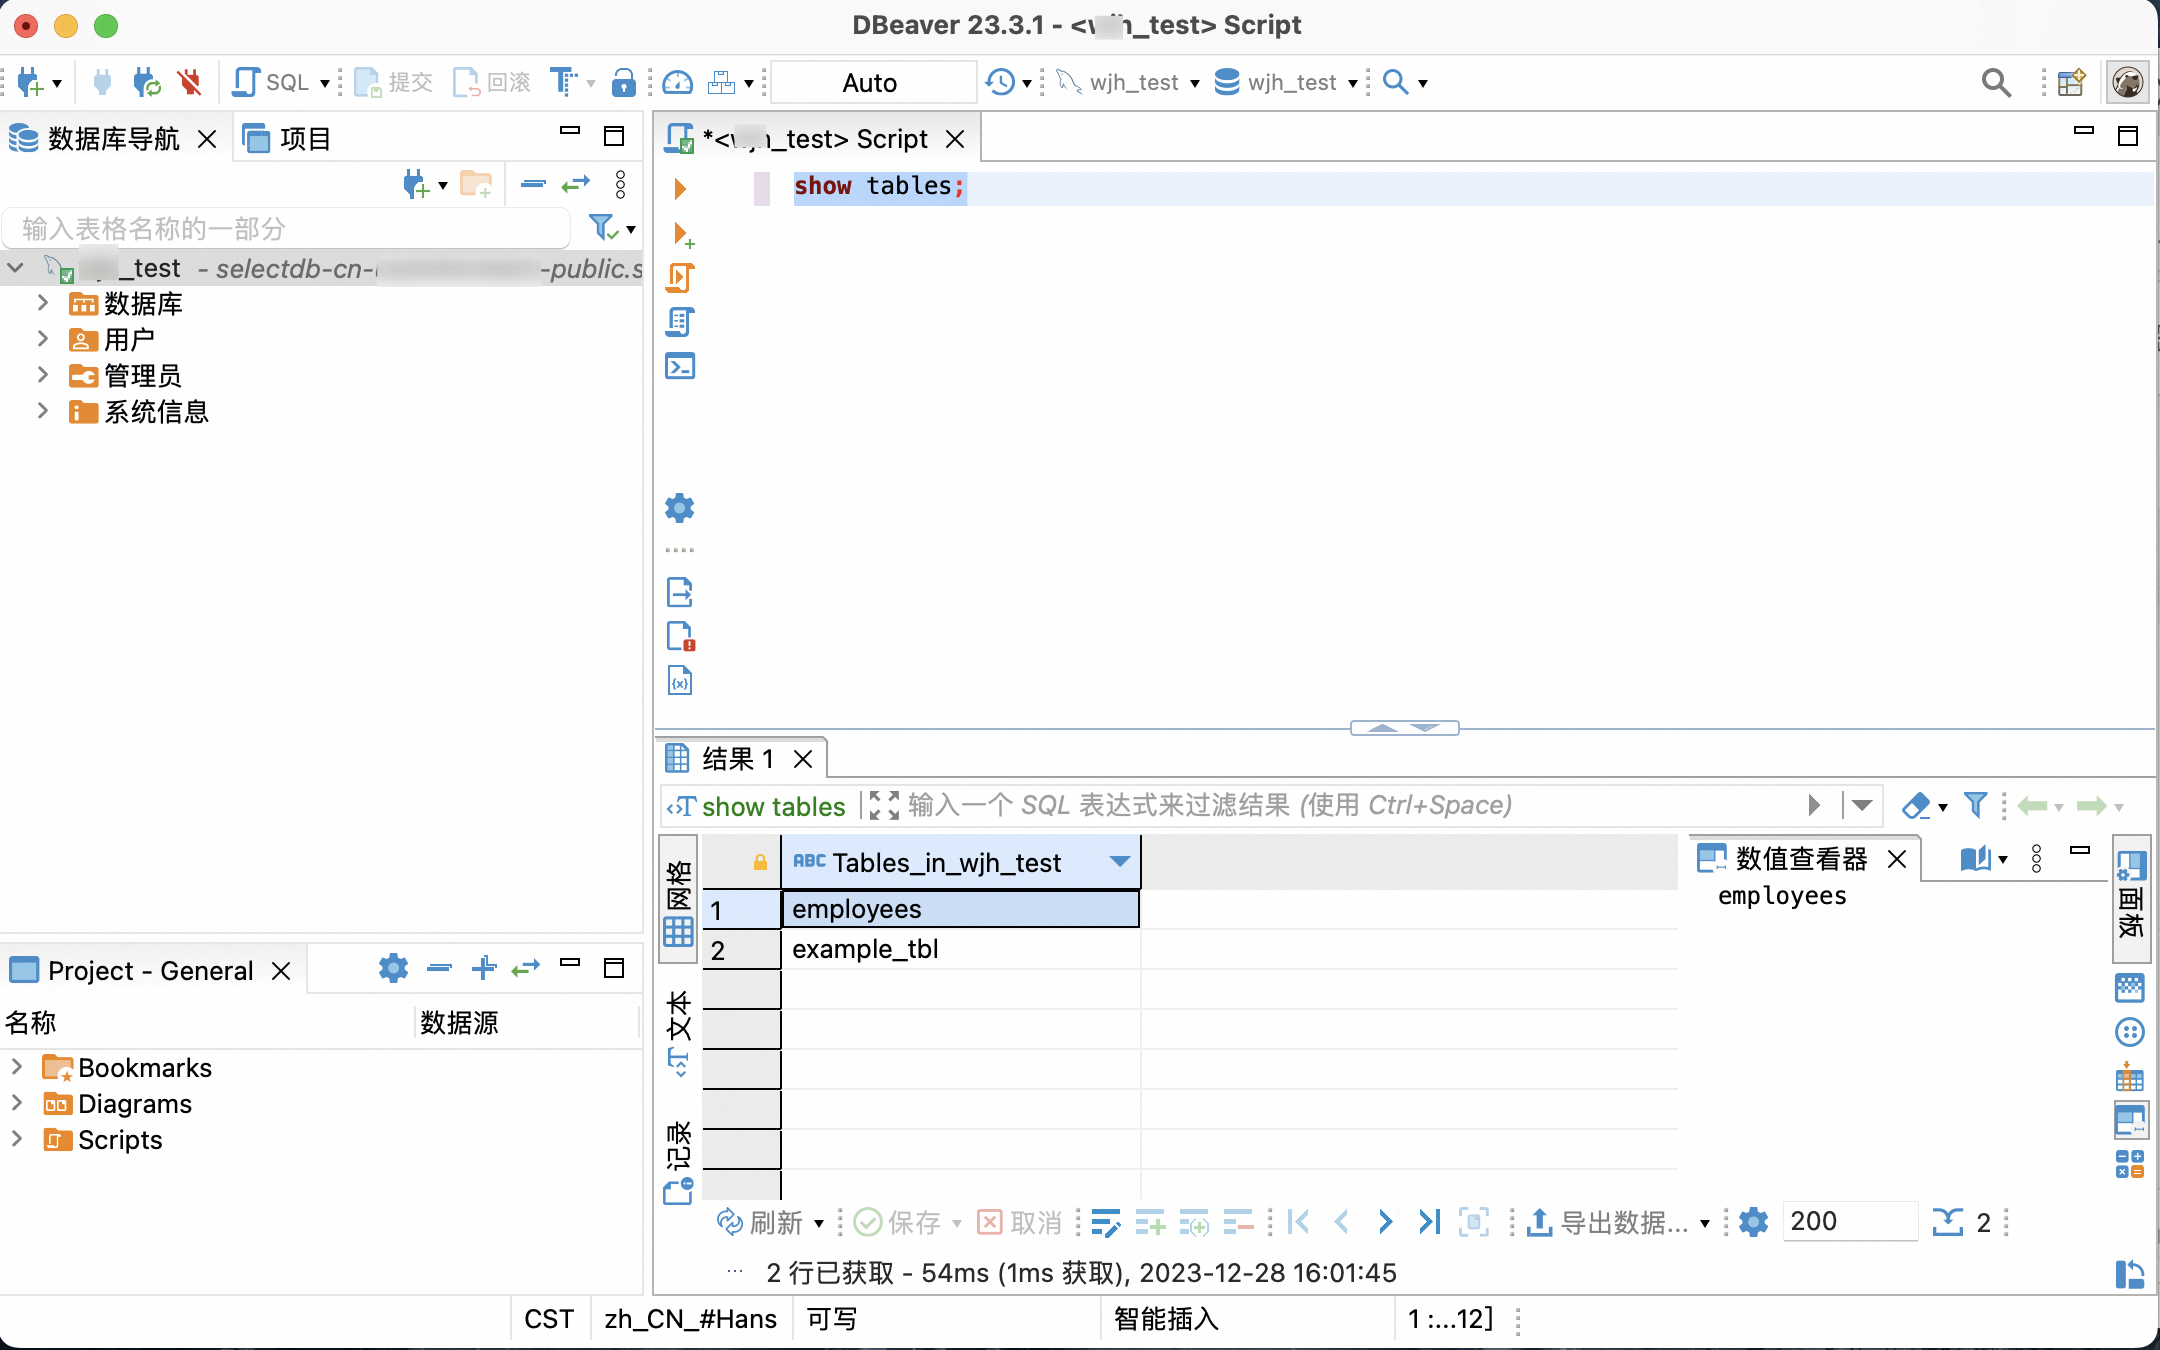Screen dimensions: 2160x1350
Task: Switch results view to 文本 mode
Action: point(679,1032)
